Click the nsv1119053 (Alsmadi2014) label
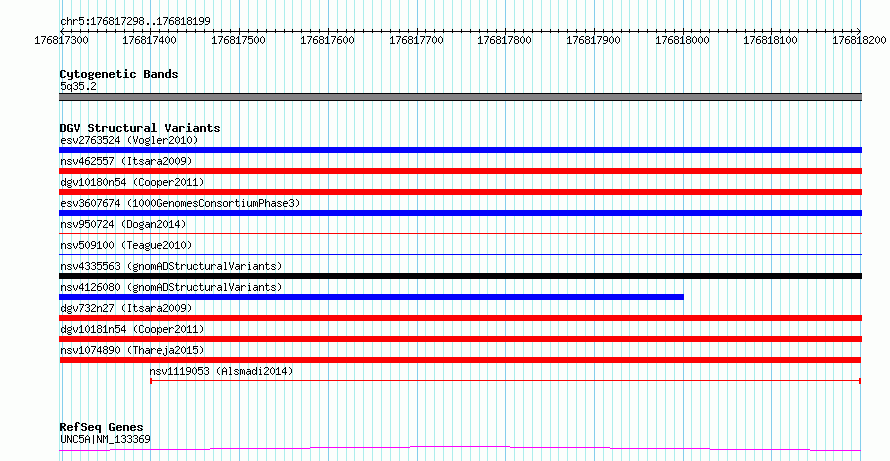890x461 pixels. coord(221,371)
